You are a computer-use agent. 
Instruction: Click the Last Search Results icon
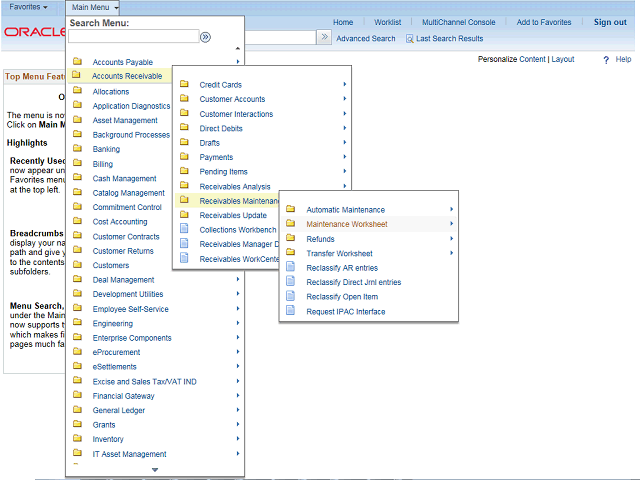[409, 39]
